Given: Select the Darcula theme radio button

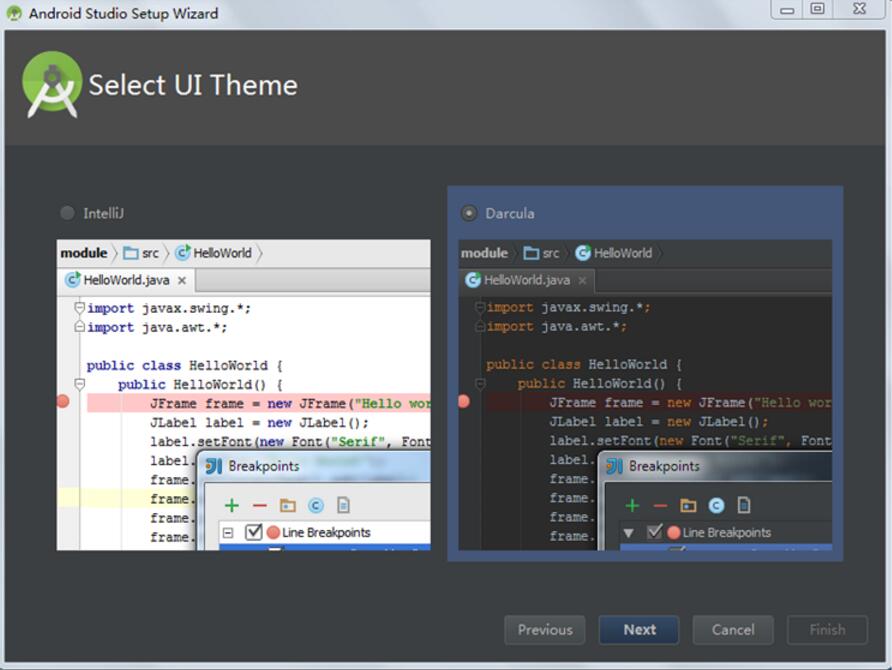Looking at the screenshot, I should [x=469, y=213].
